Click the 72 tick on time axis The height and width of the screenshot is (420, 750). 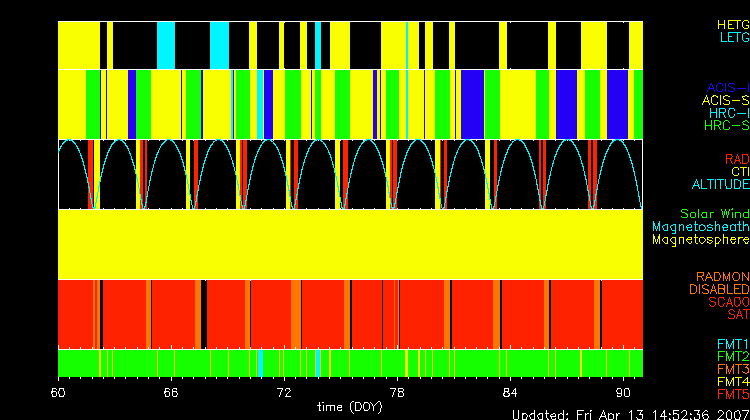pos(283,390)
